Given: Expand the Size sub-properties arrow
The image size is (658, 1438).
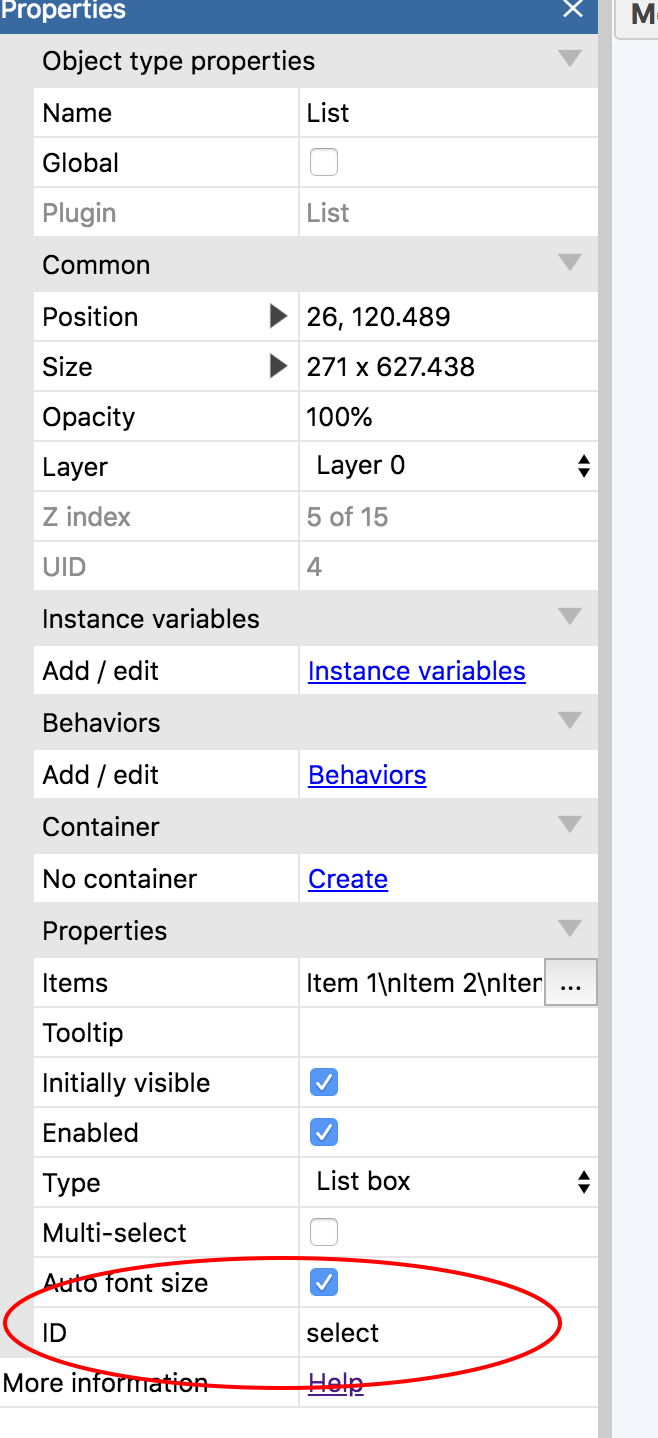Looking at the screenshot, I should point(279,367).
